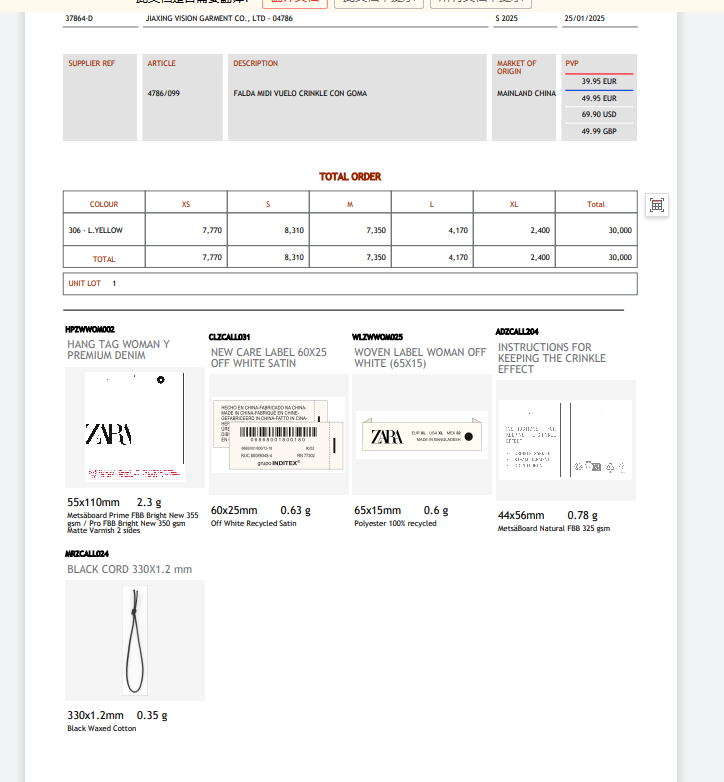
Task: Click the table extract icon beside Total Order
Action: [657, 205]
